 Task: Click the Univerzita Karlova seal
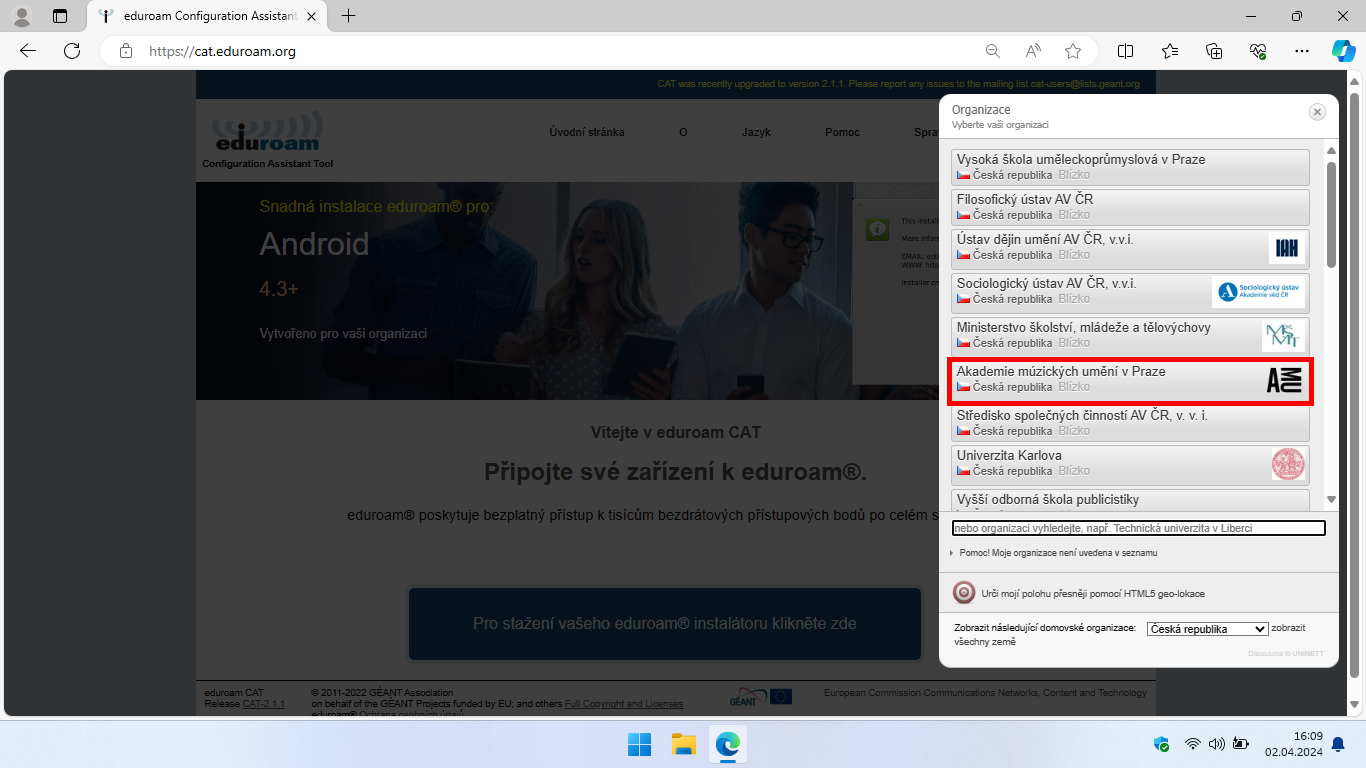pos(1288,464)
